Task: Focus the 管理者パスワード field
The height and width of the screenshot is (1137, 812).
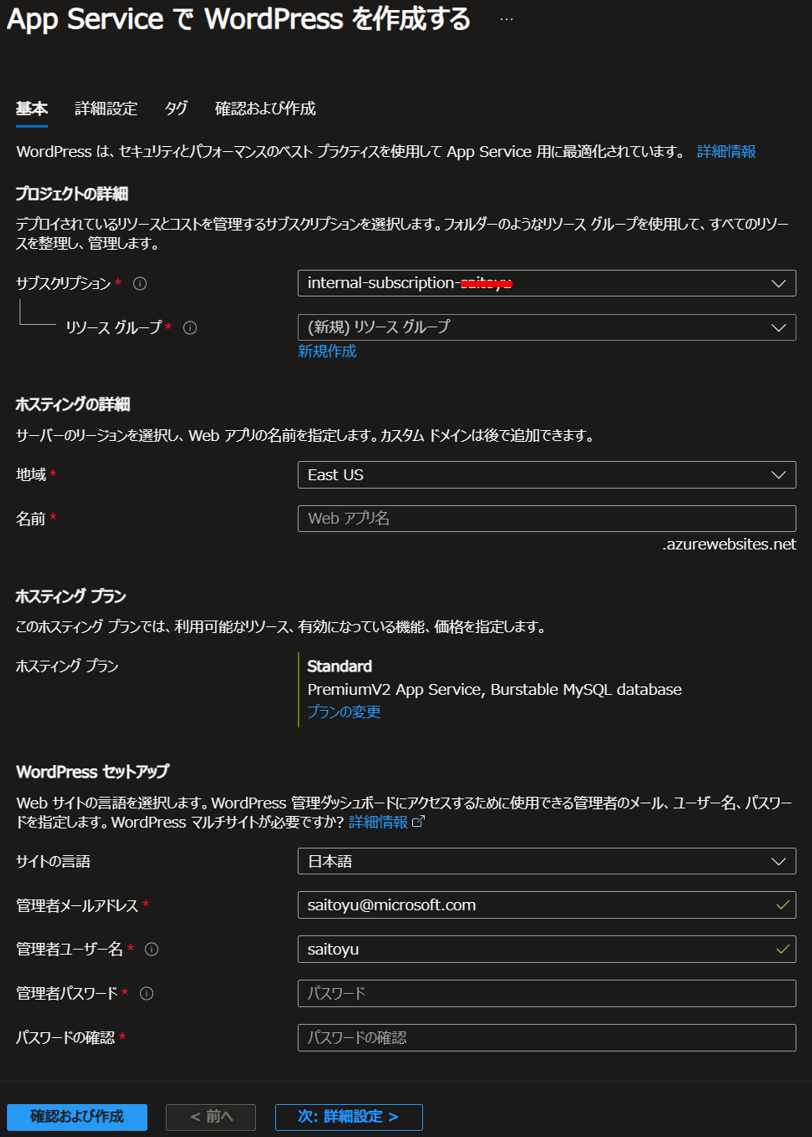Action: [x=547, y=993]
